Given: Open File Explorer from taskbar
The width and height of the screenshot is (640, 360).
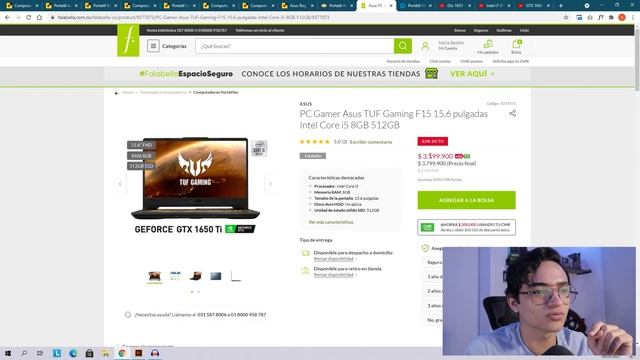Looking at the screenshot, I should pyautogui.click(x=106, y=353).
